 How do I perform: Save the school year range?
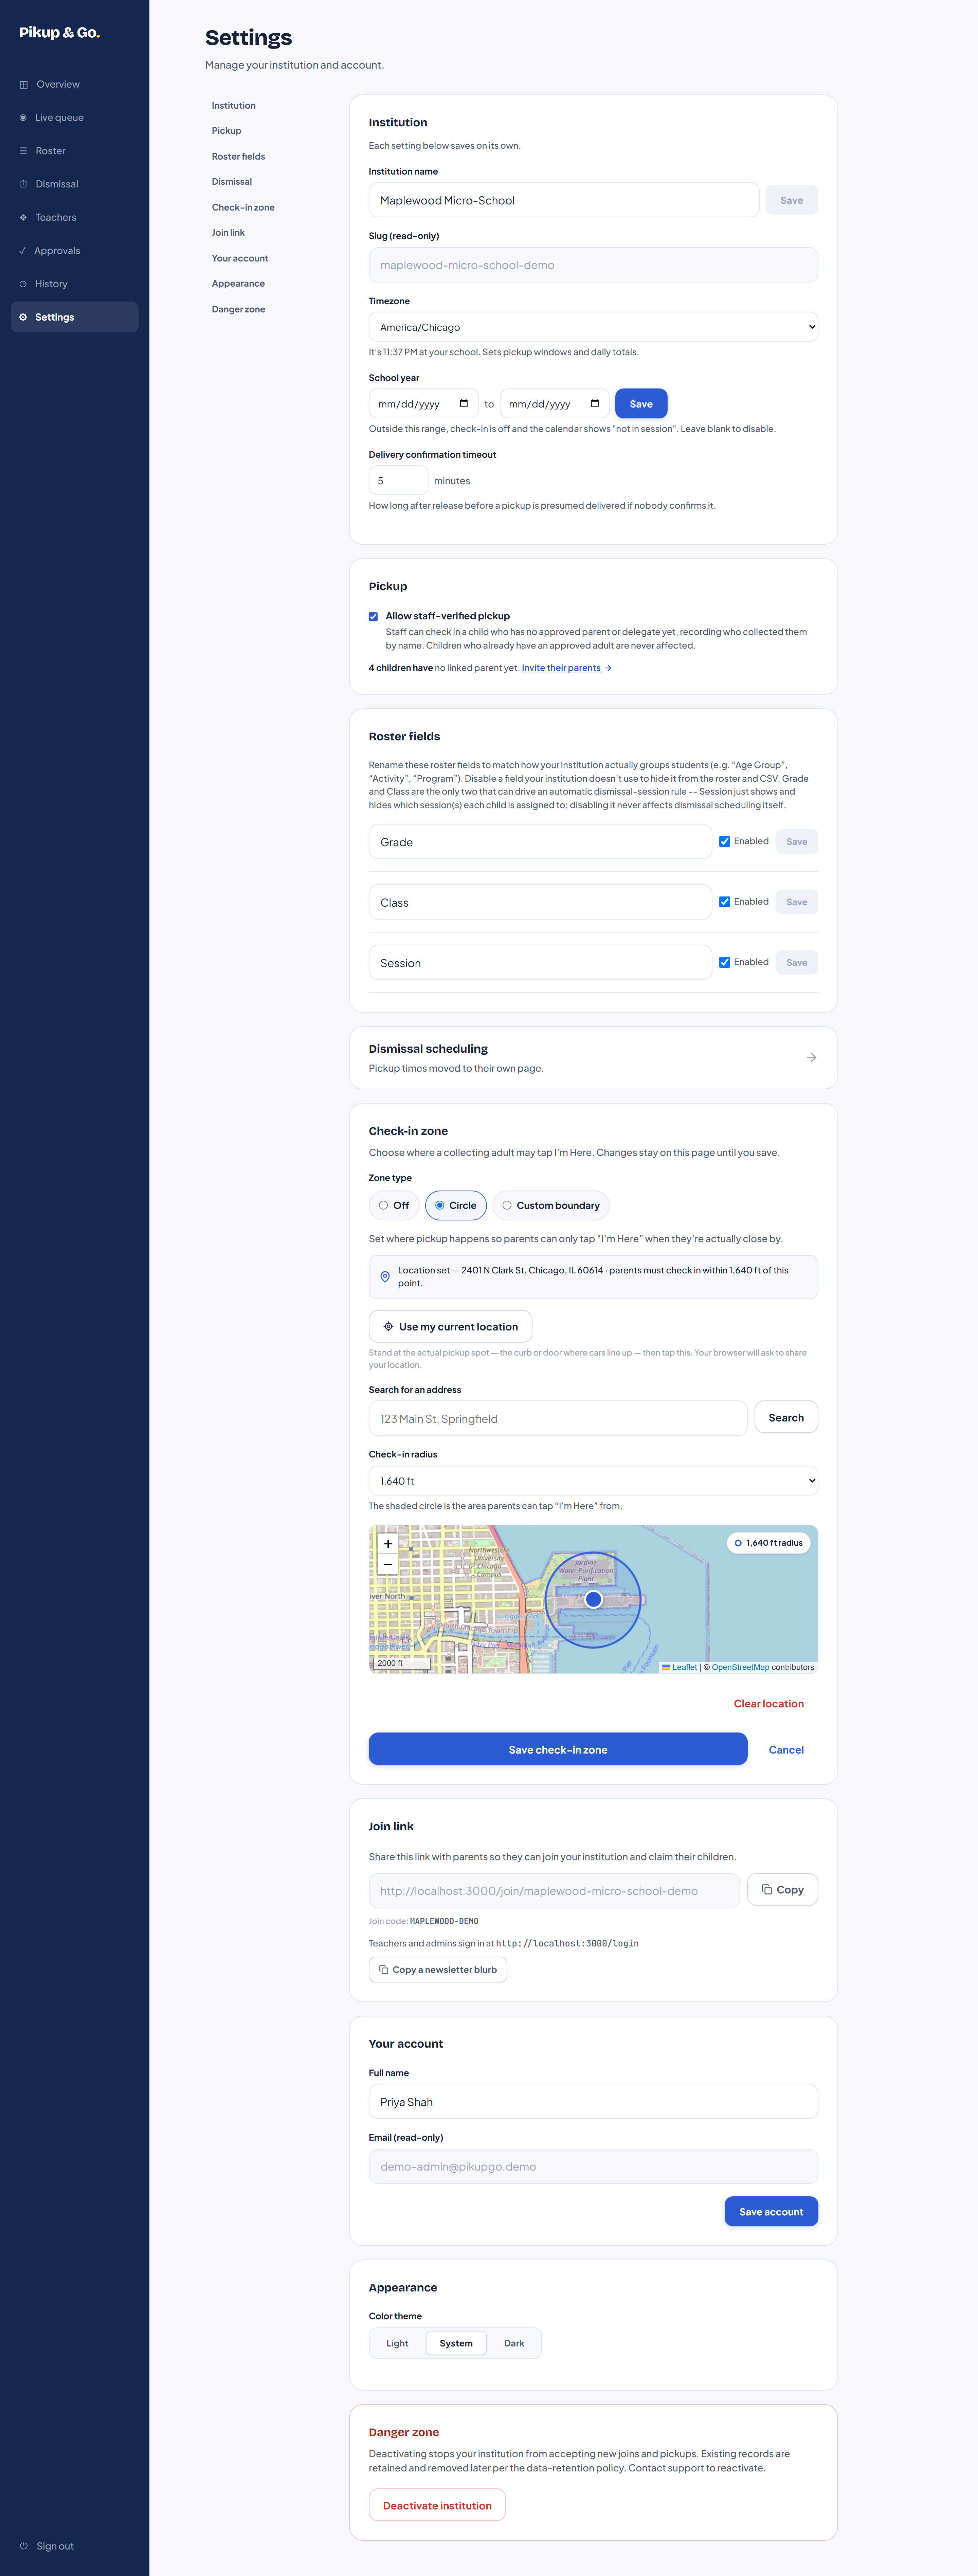click(641, 404)
